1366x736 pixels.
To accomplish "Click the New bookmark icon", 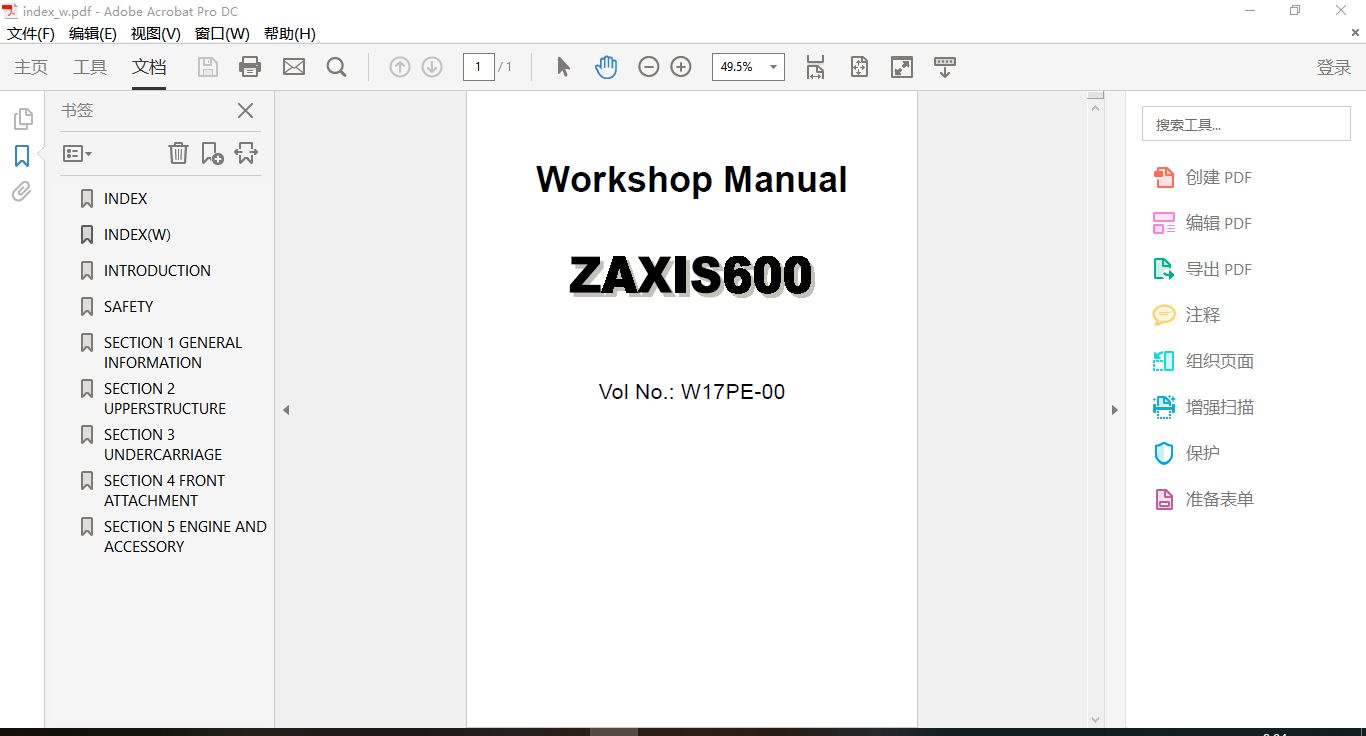I will (212, 153).
